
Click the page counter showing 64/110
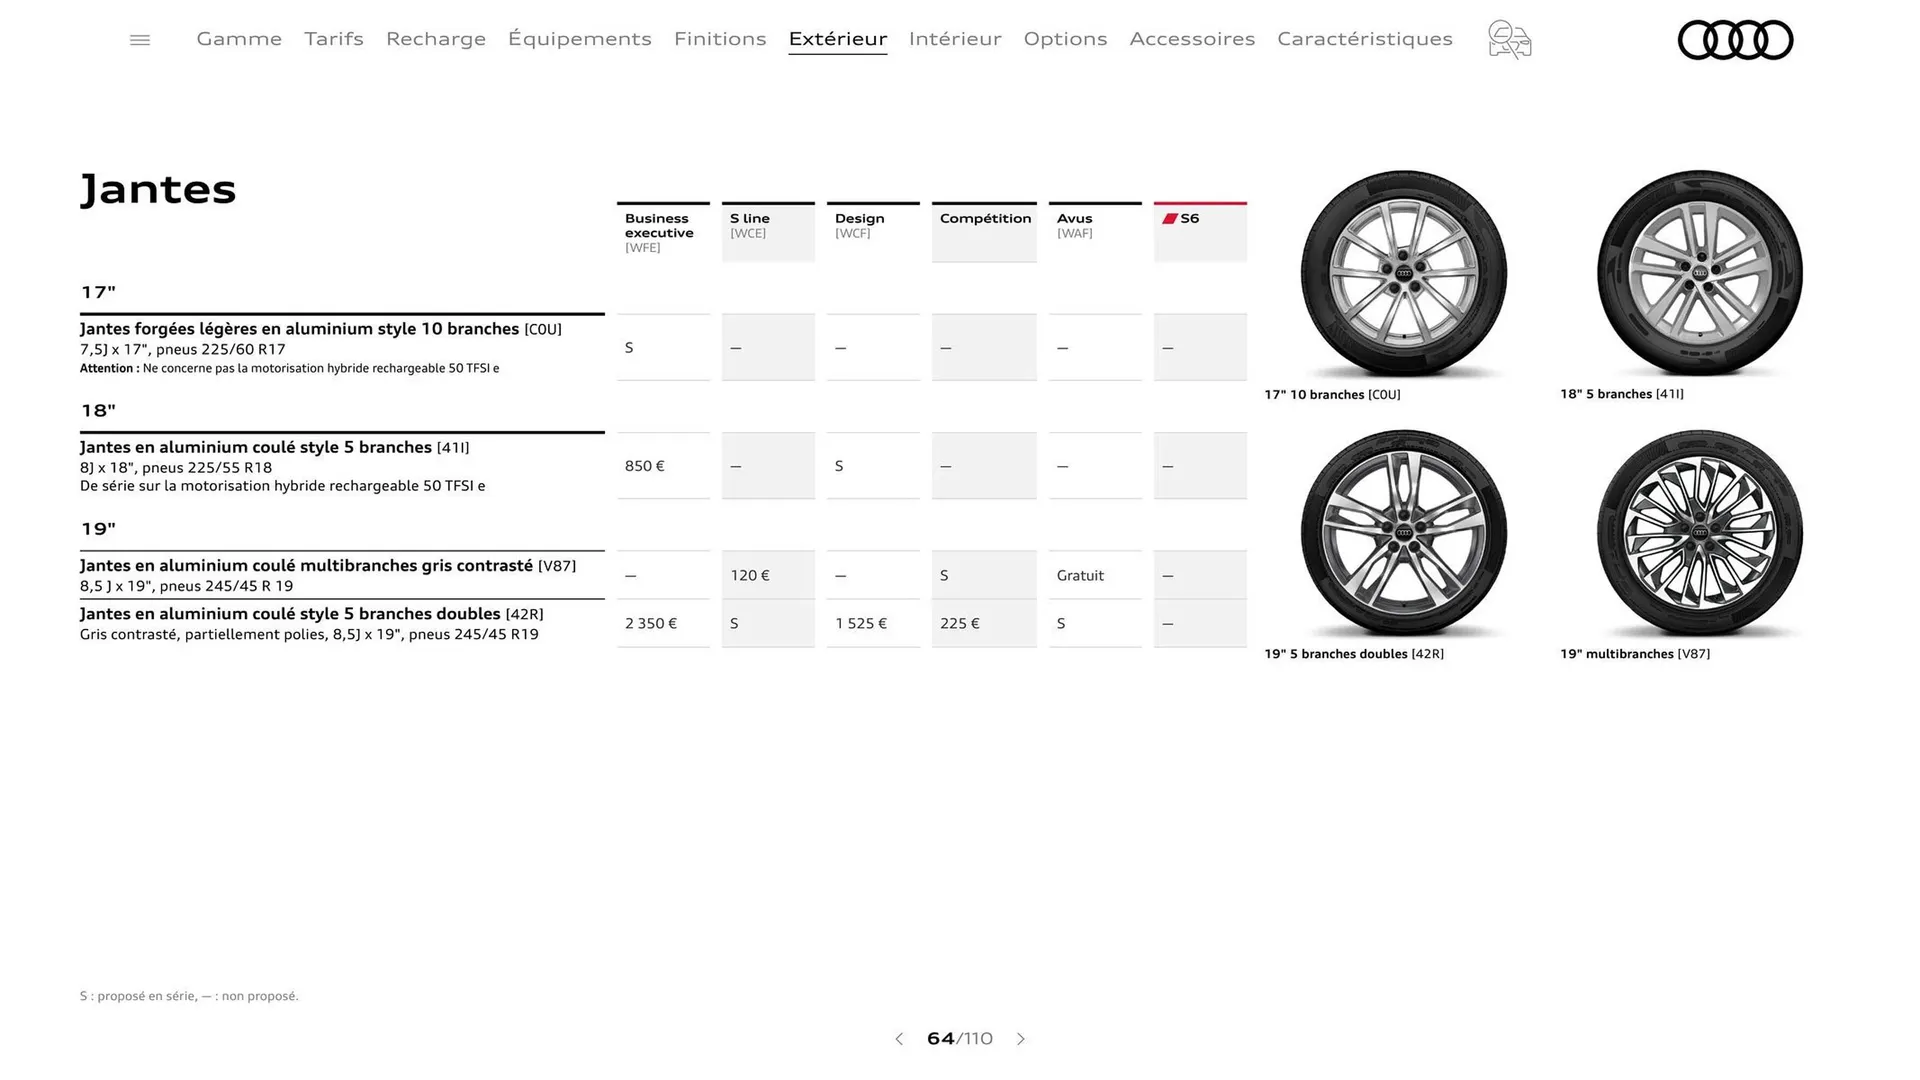959,1039
